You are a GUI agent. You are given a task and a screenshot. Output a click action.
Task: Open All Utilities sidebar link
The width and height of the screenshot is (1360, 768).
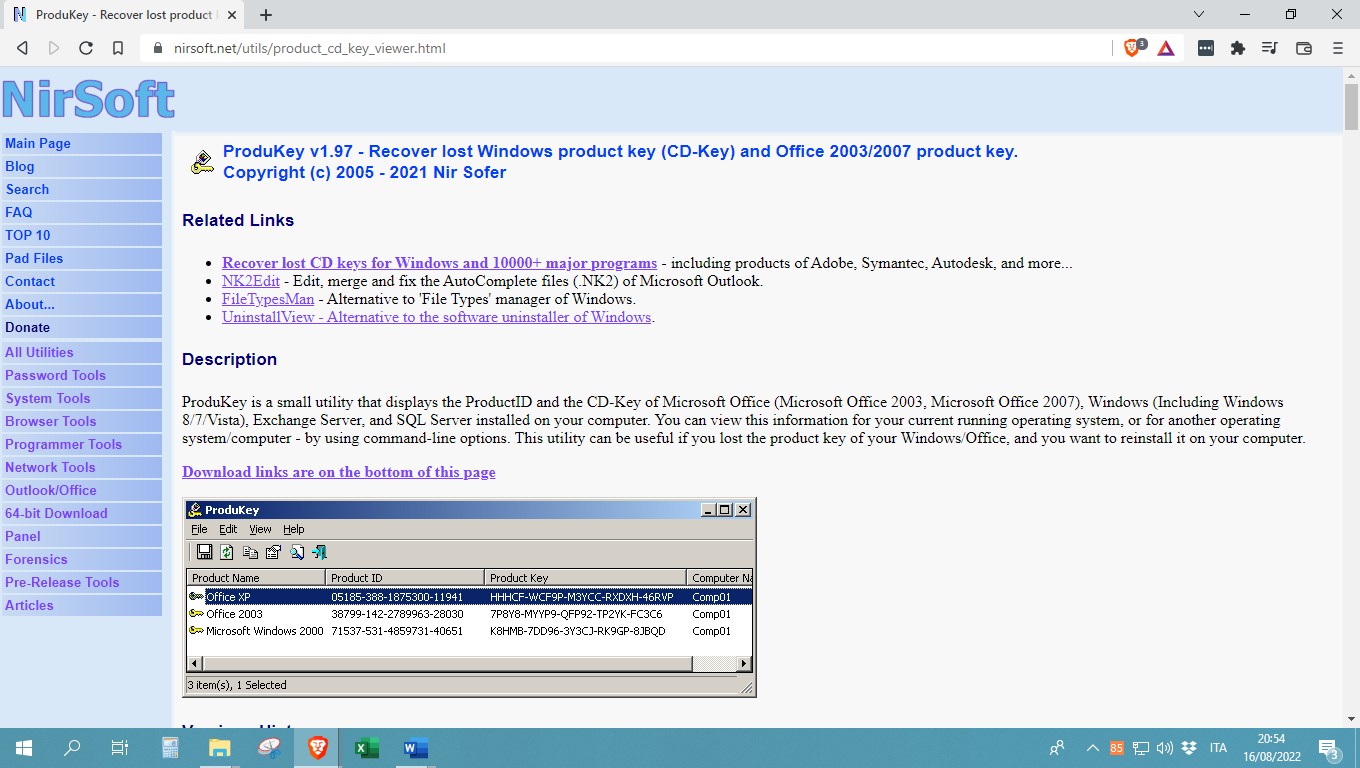click(82, 352)
